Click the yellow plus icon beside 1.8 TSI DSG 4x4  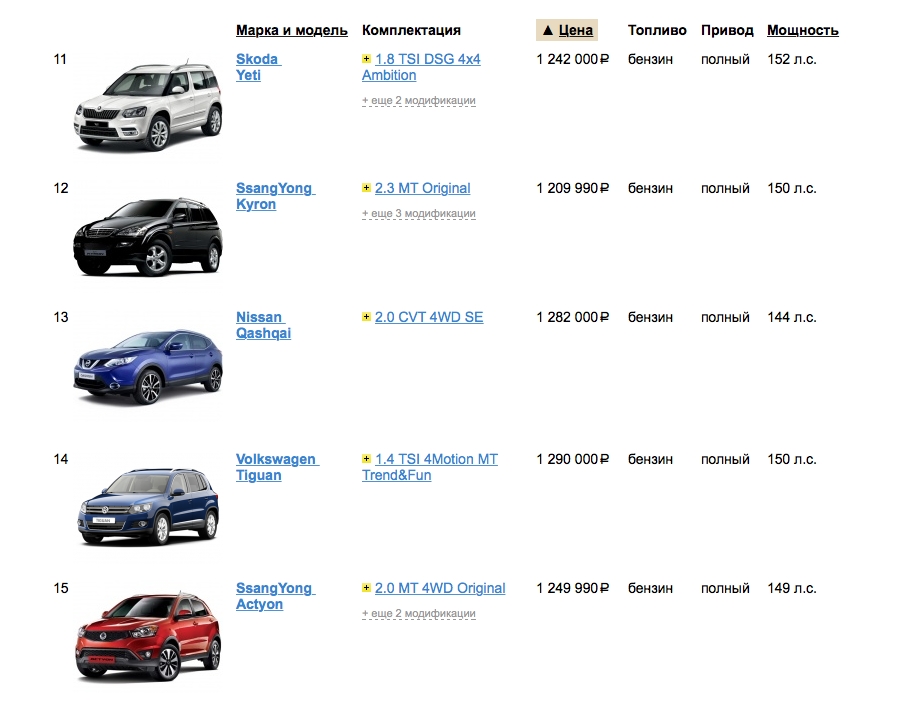(x=366, y=60)
